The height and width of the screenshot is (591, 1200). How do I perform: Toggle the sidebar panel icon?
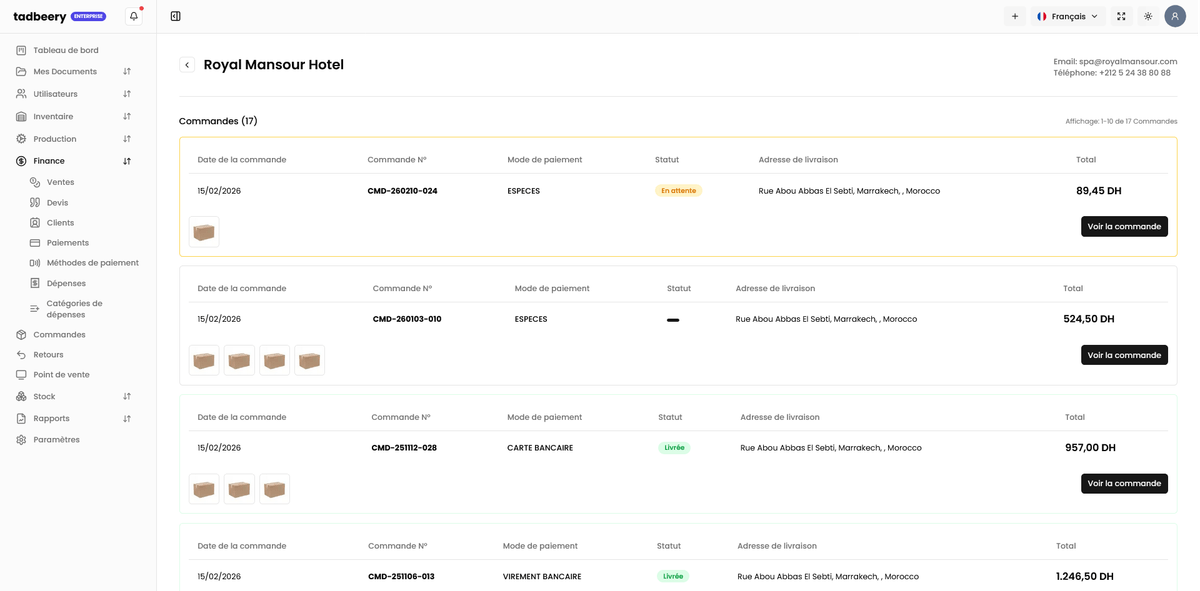point(176,16)
